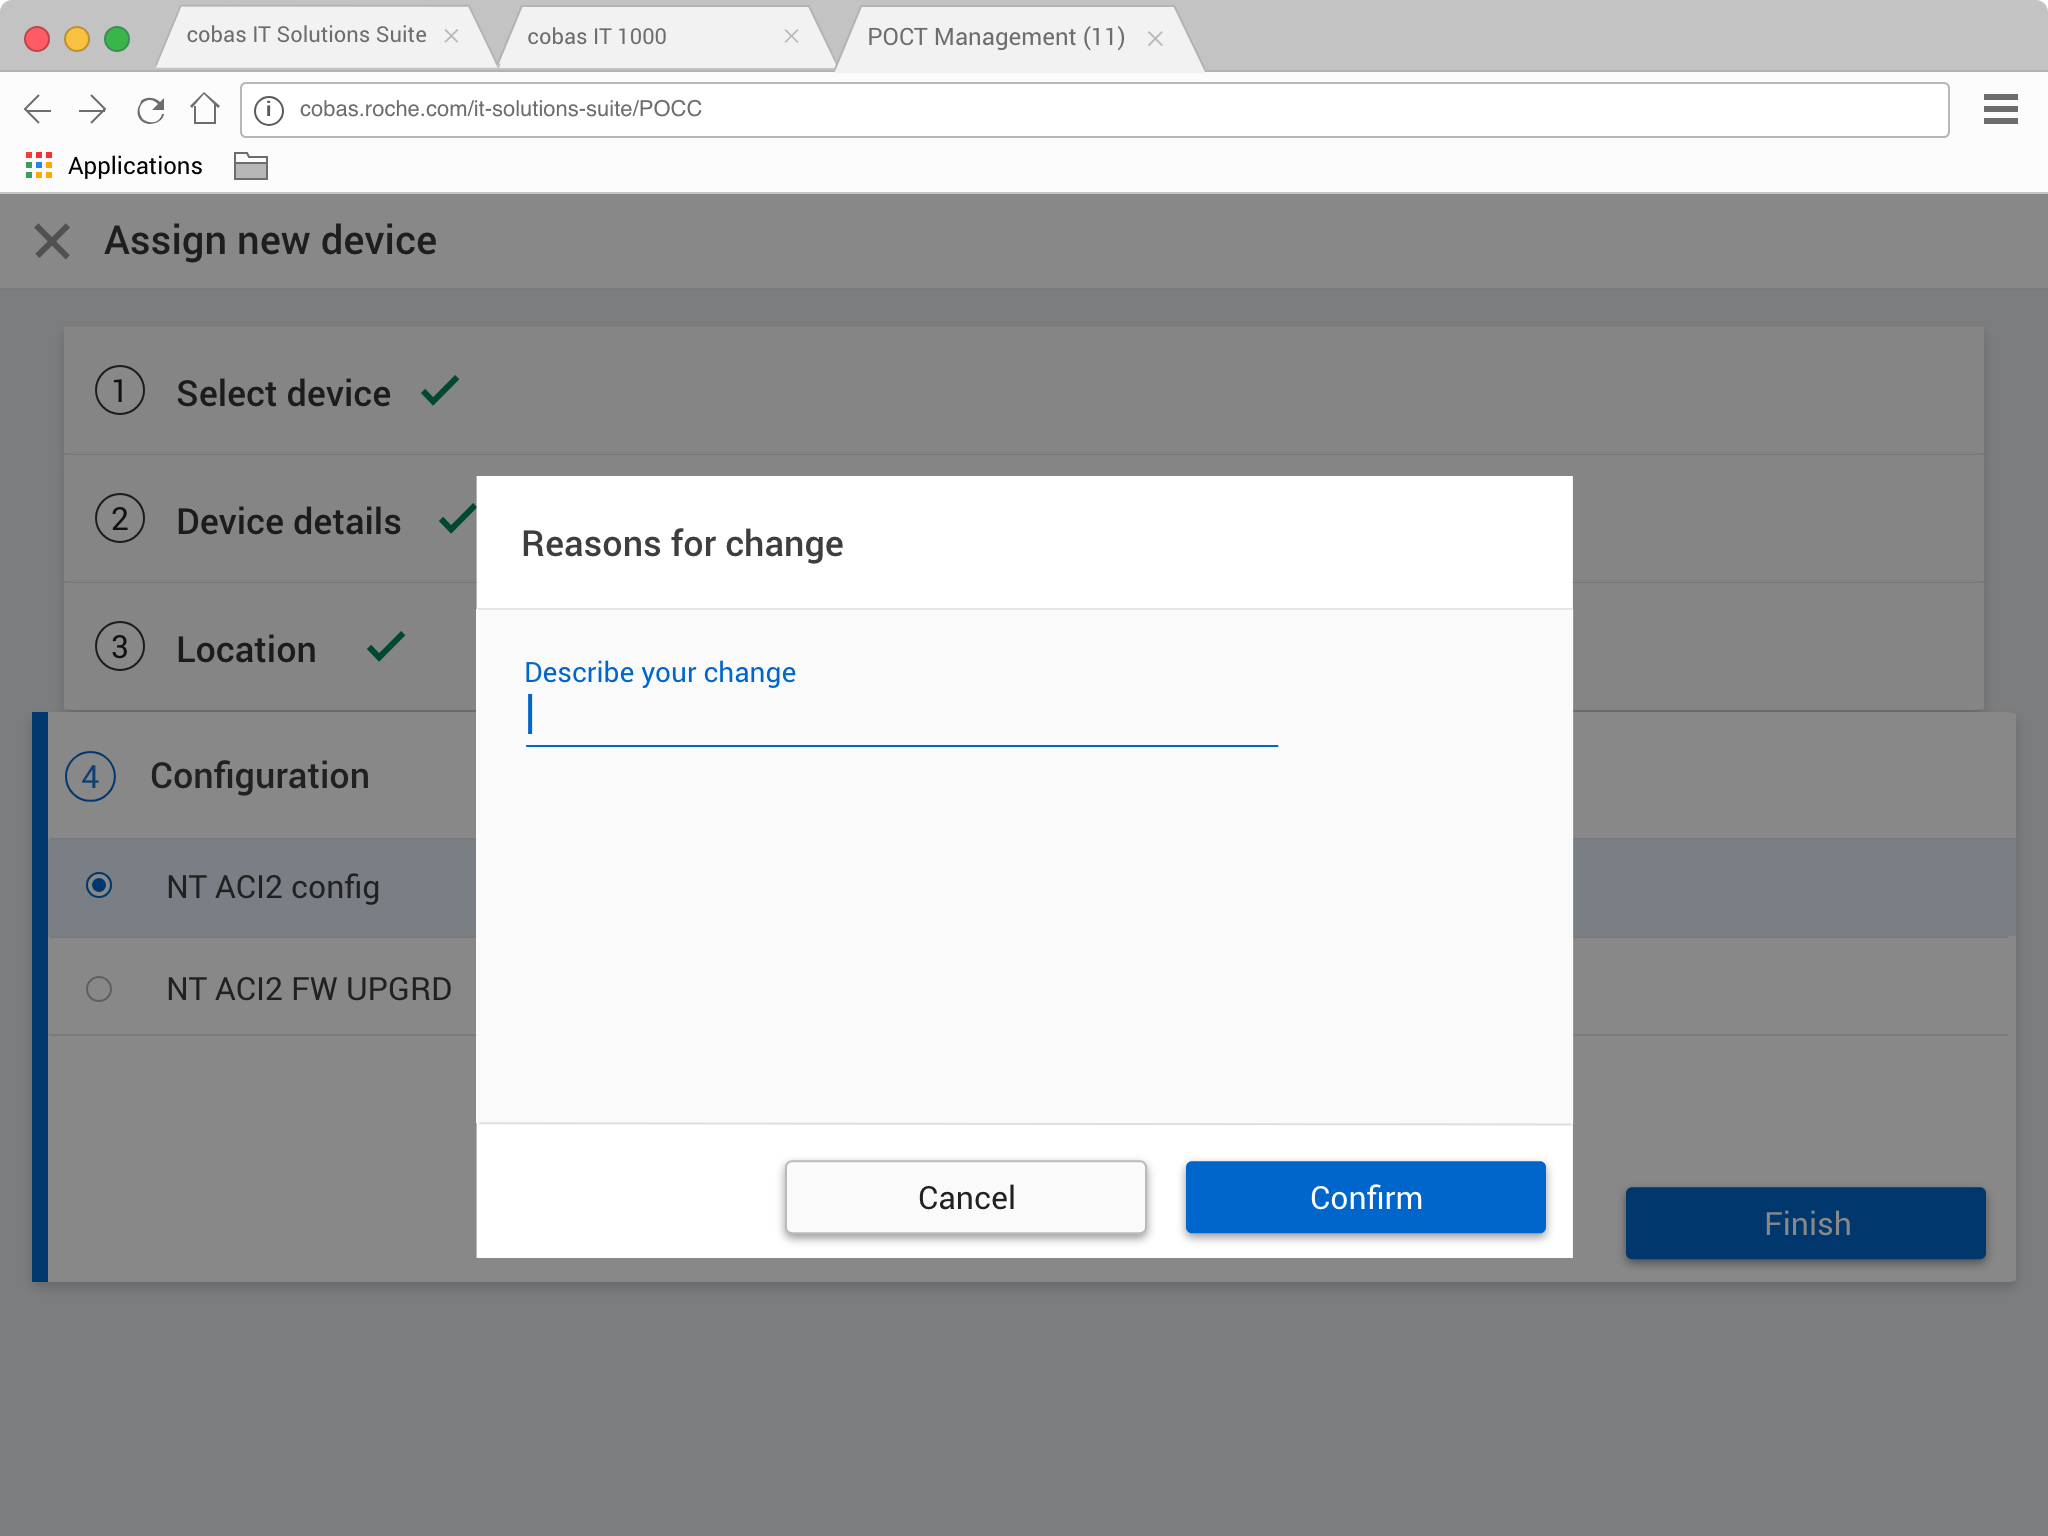Select NT ACI2 config radio button
The height and width of the screenshot is (1536, 2048).
99,886
